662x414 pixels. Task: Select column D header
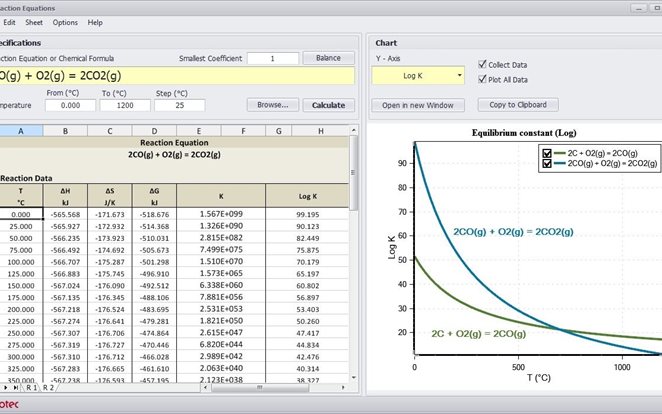click(154, 131)
